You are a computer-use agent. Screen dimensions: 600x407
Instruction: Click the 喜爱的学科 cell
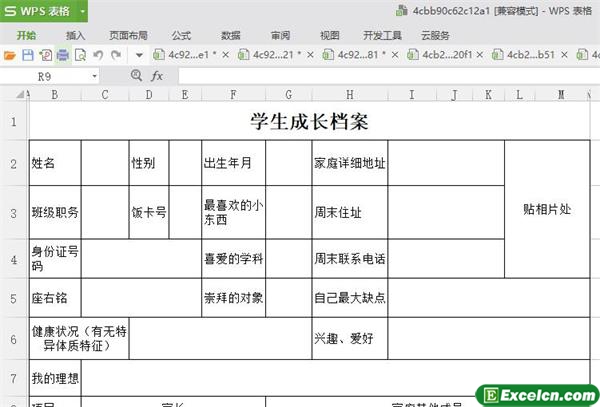tap(233, 259)
